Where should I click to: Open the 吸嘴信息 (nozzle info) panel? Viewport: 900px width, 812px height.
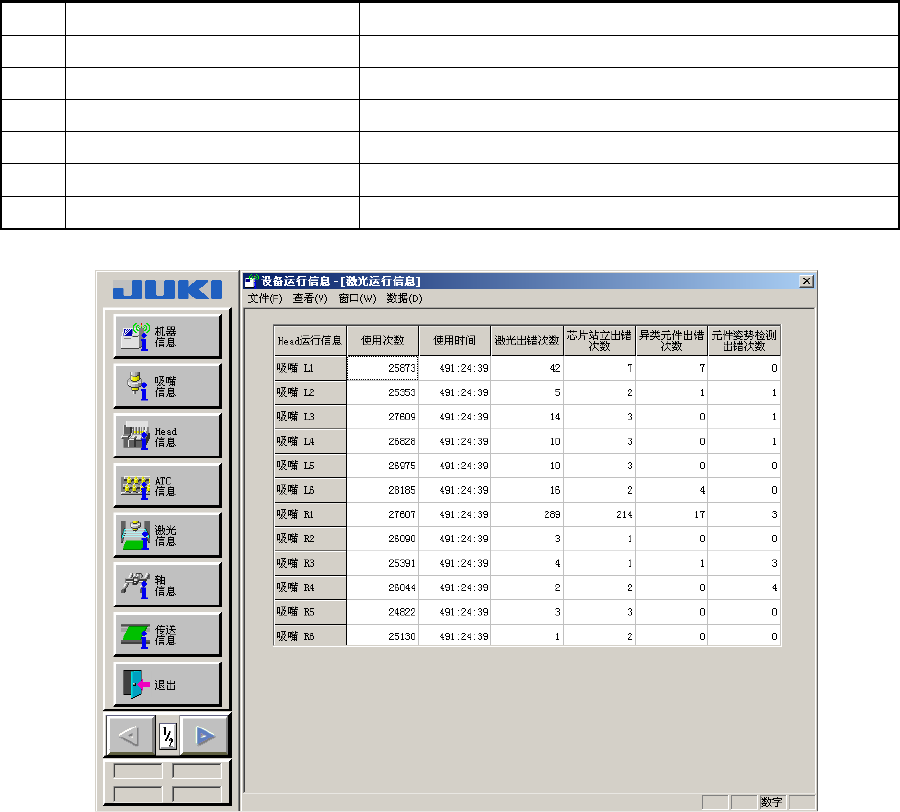pyautogui.click(x=167, y=386)
